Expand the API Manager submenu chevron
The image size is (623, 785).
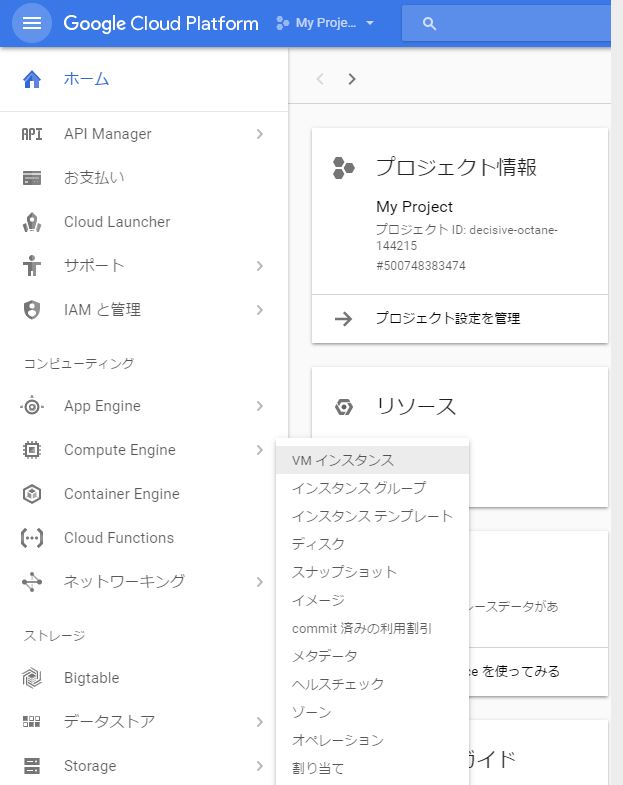(259, 134)
